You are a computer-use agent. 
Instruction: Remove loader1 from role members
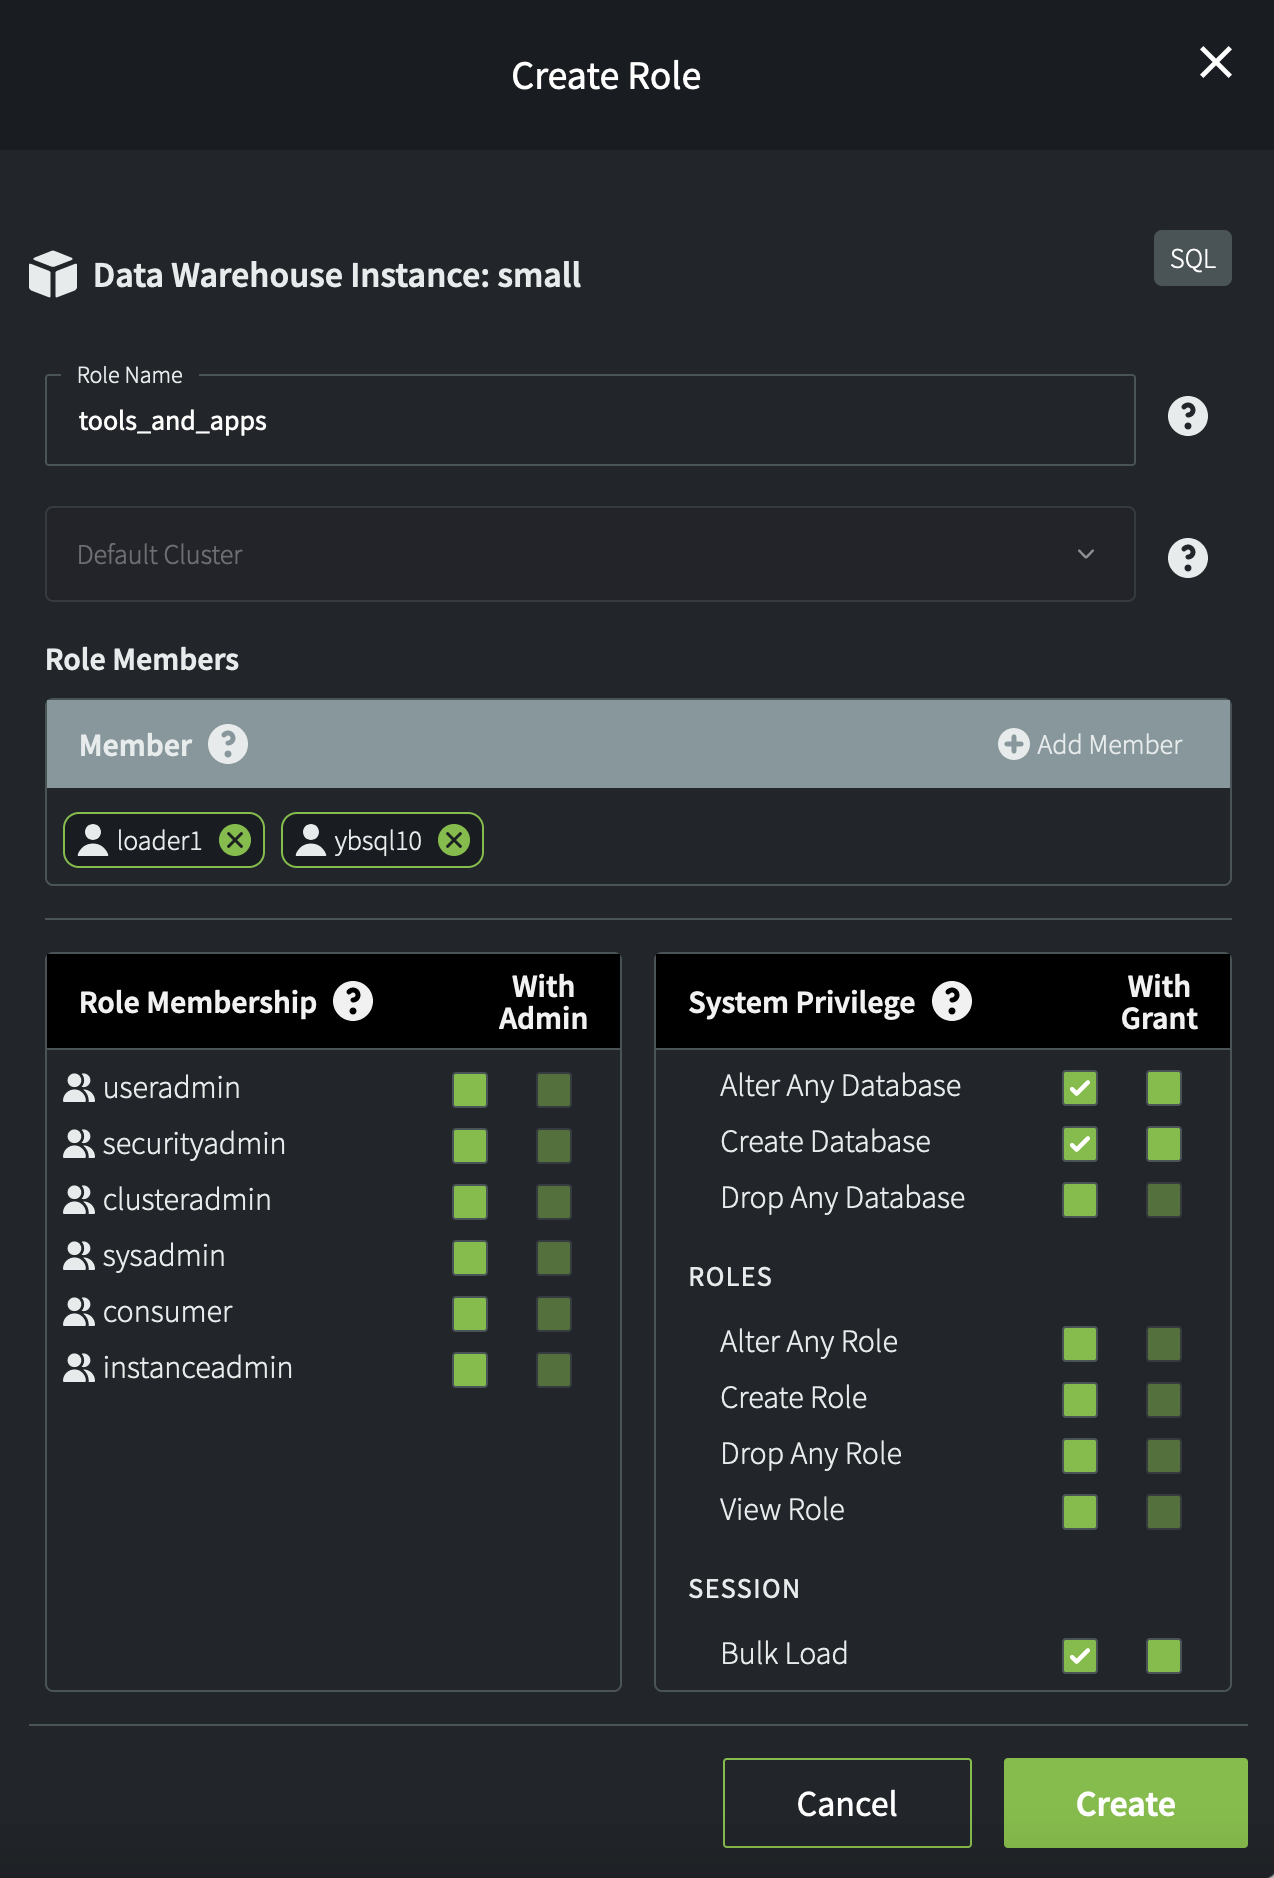click(x=235, y=840)
